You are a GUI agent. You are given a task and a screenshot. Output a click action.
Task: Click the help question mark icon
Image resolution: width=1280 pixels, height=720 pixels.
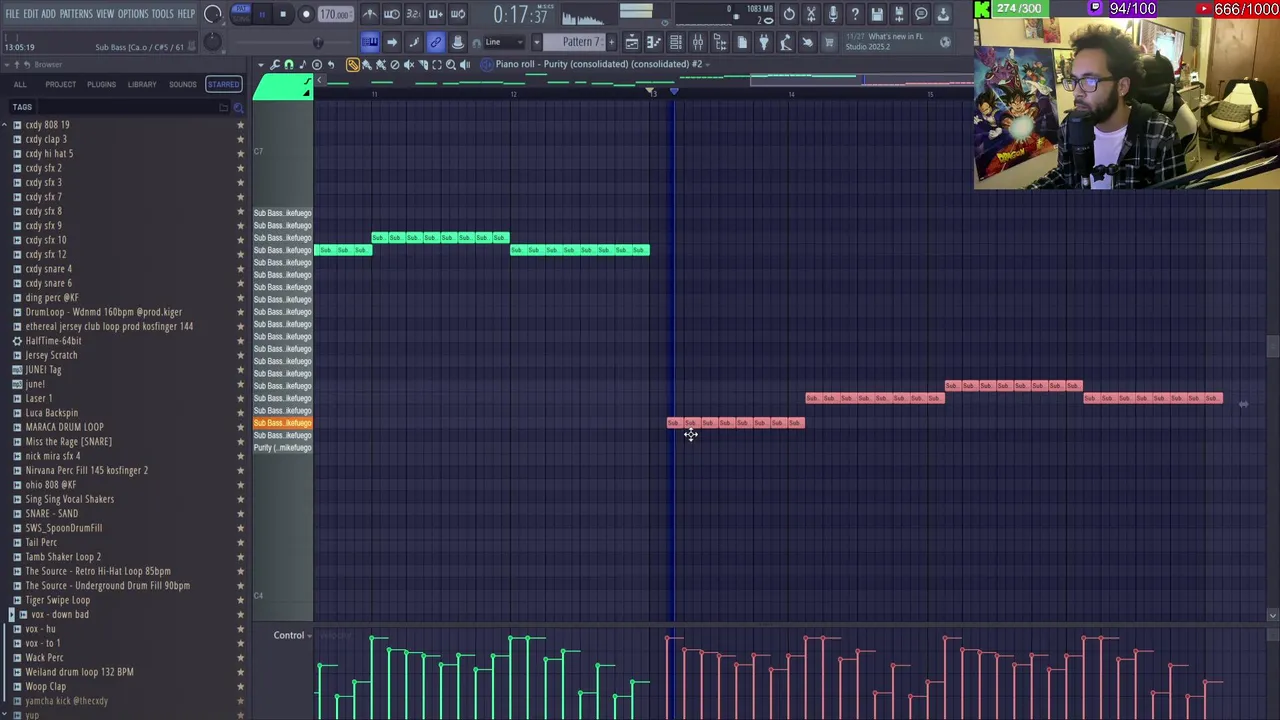coord(855,14)
